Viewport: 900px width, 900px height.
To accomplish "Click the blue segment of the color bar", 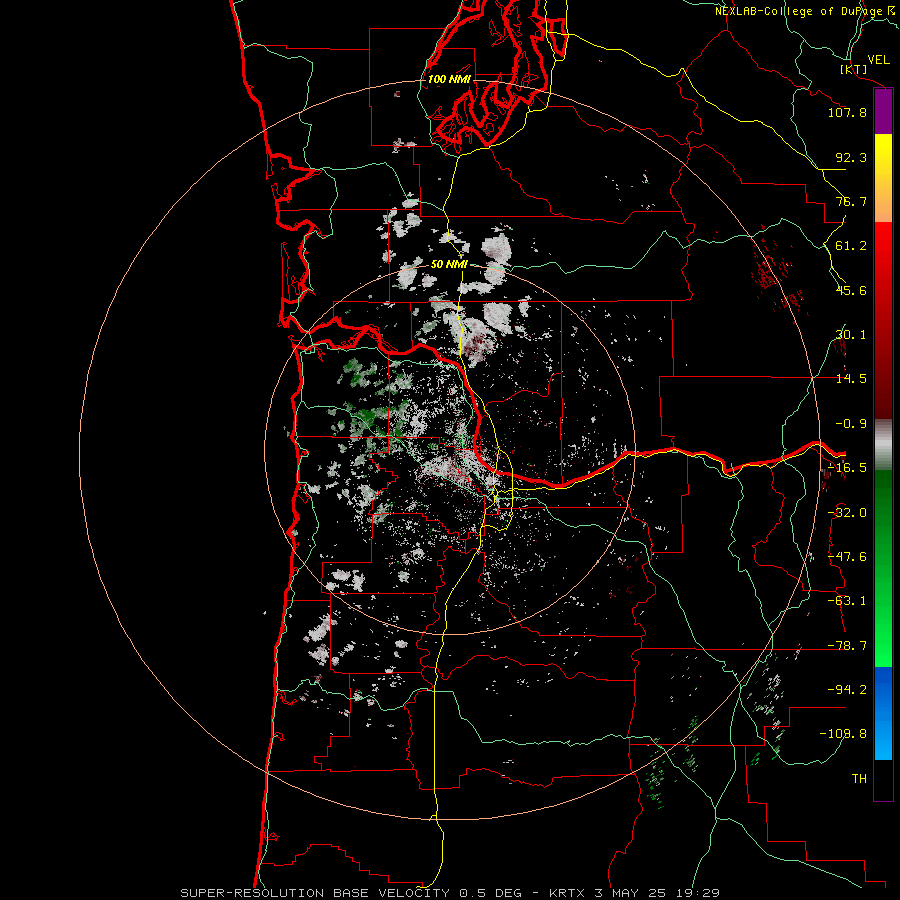I will coord(883,713).
